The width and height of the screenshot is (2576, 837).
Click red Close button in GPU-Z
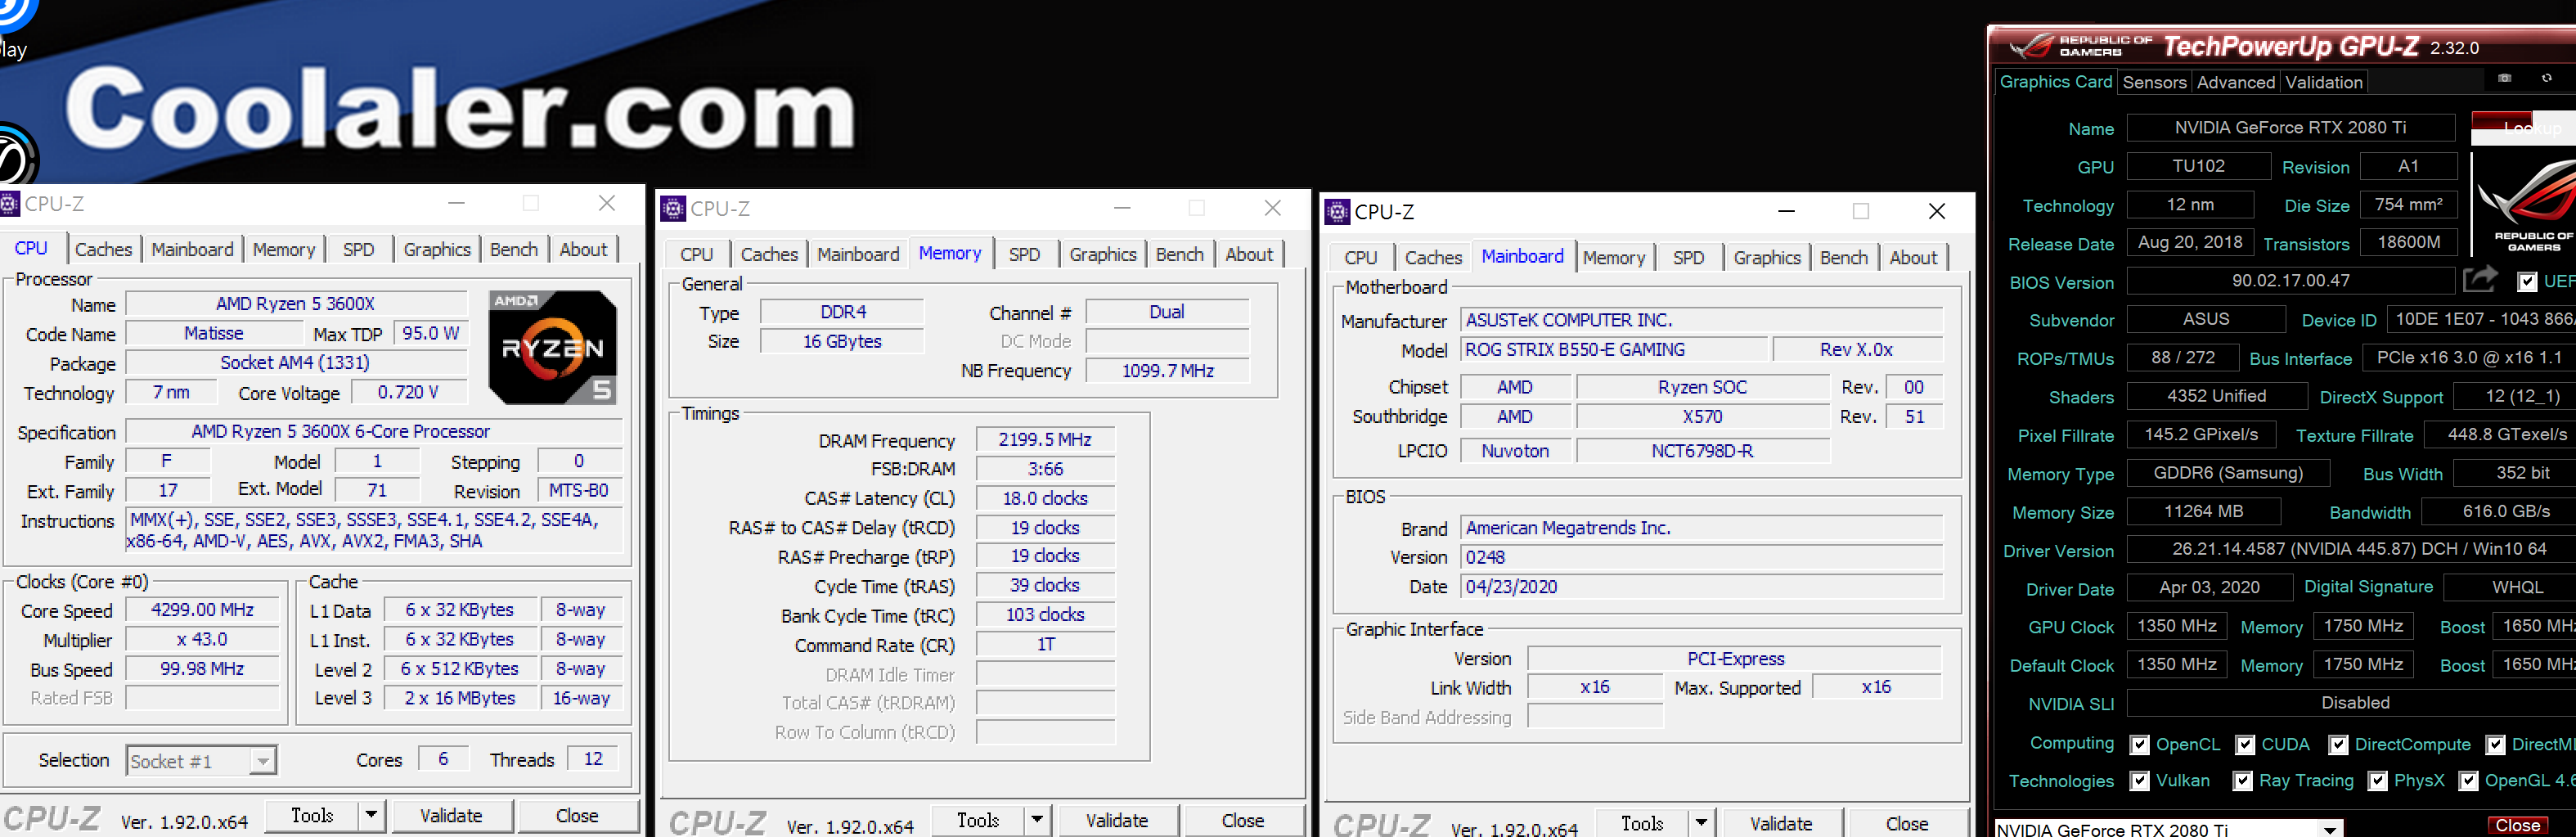(x=2517, y=825)
